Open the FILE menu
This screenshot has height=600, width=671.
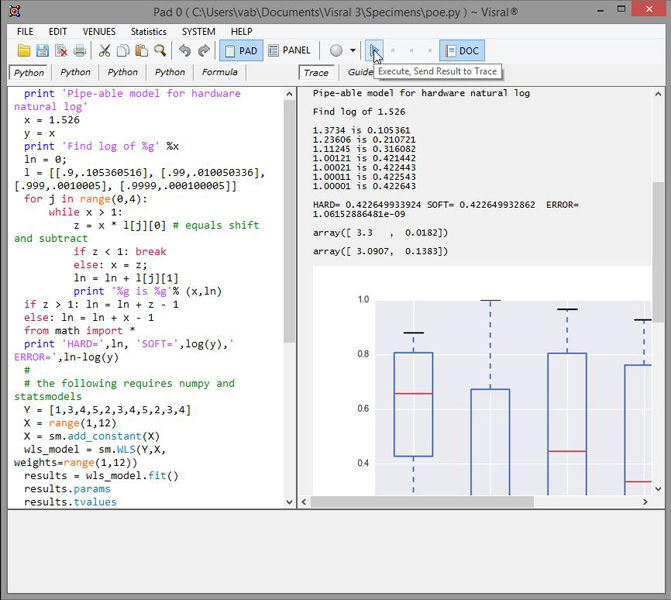(25, 32)
